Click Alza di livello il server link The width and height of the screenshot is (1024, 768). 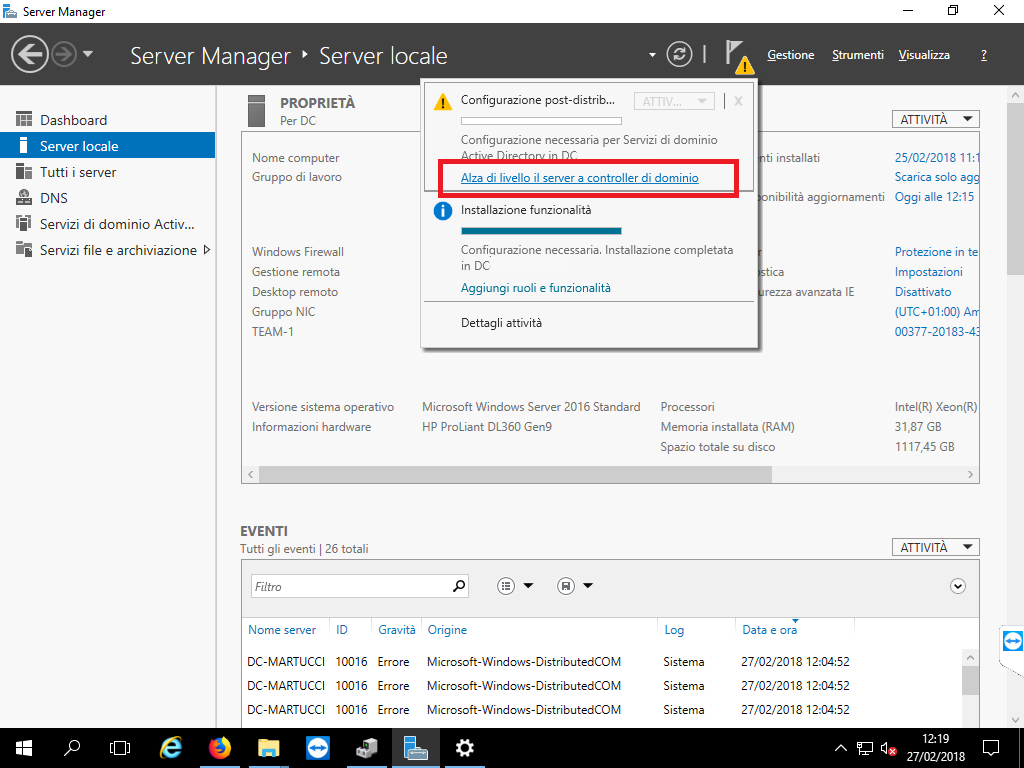point(579,178)
